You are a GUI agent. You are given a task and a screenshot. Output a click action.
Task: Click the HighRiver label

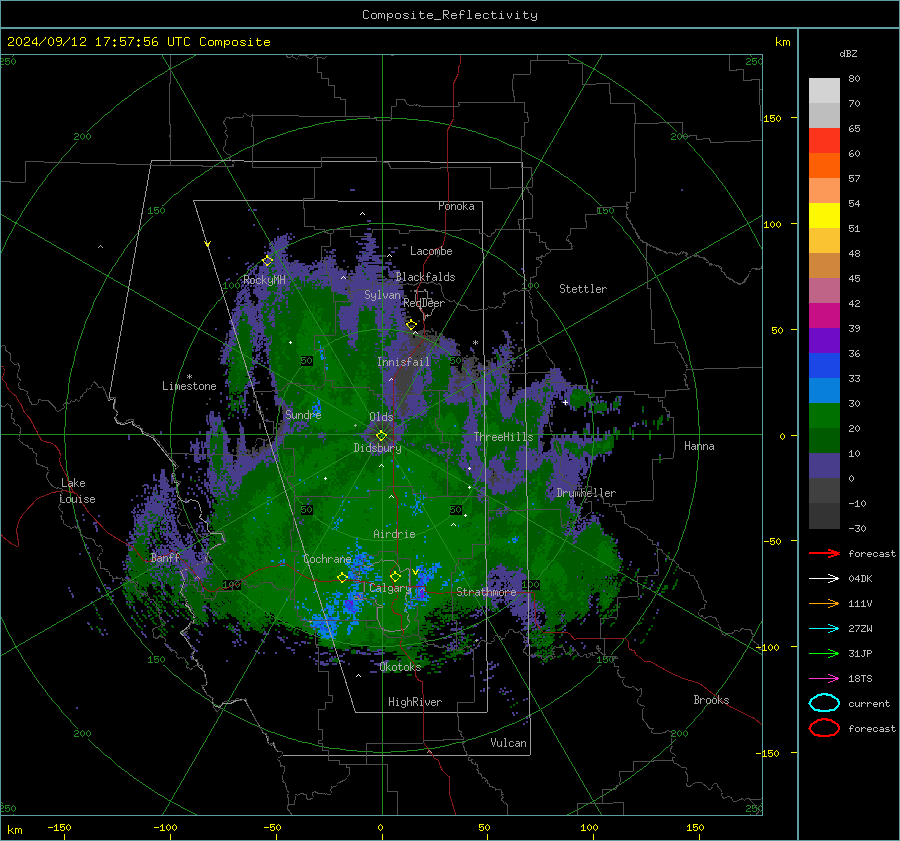(x=415, y=702)
